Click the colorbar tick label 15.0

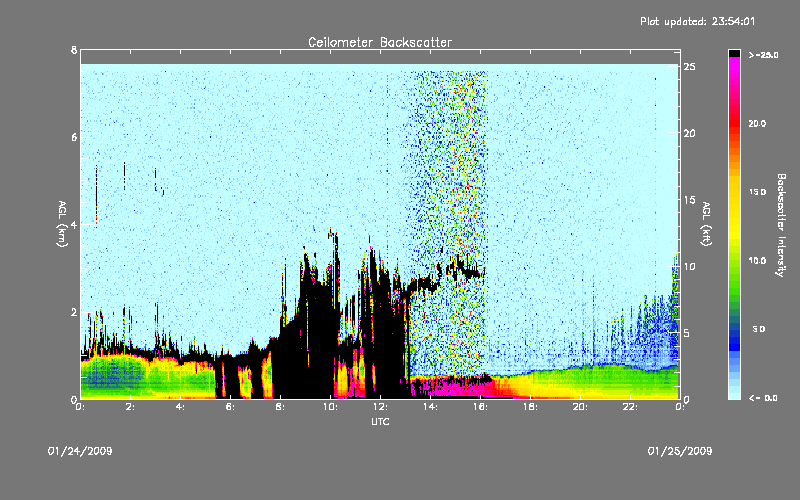pos(757,192)
